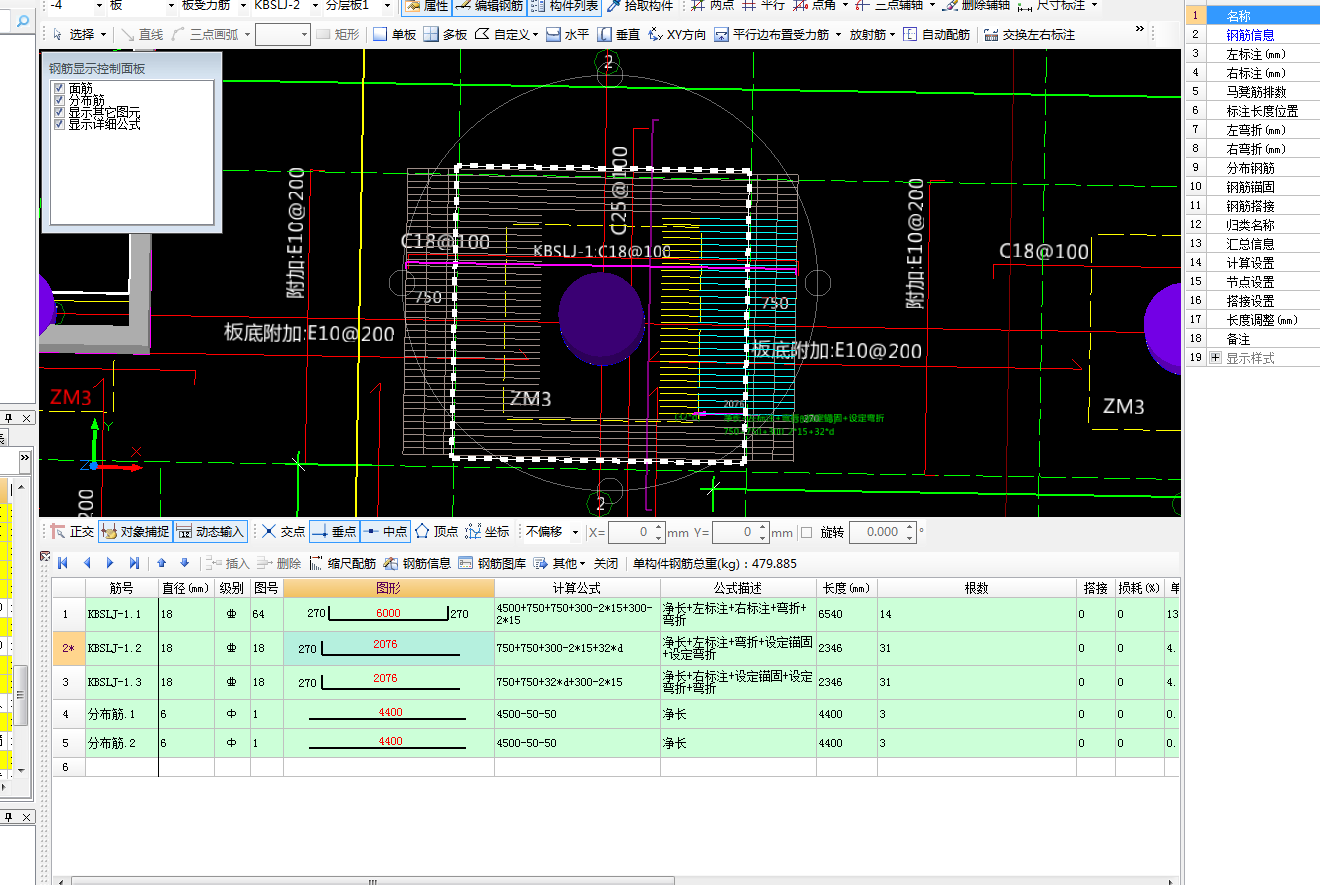Toggle 动态输入 dynamic input
1320x885 pixels.
point(210,532)
